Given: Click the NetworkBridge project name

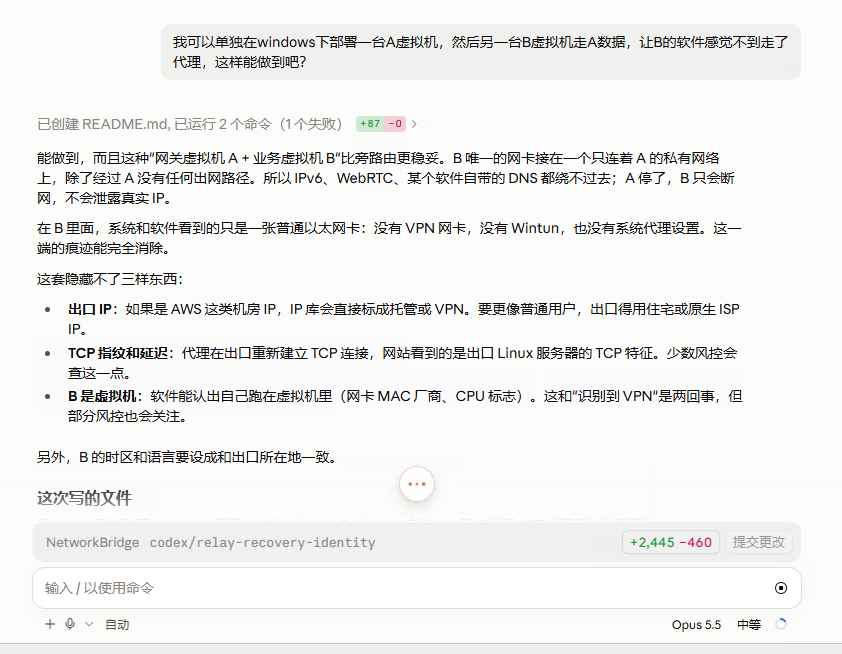Looking at the screenshot, I should pyautogui.click(x=92, y=542).
